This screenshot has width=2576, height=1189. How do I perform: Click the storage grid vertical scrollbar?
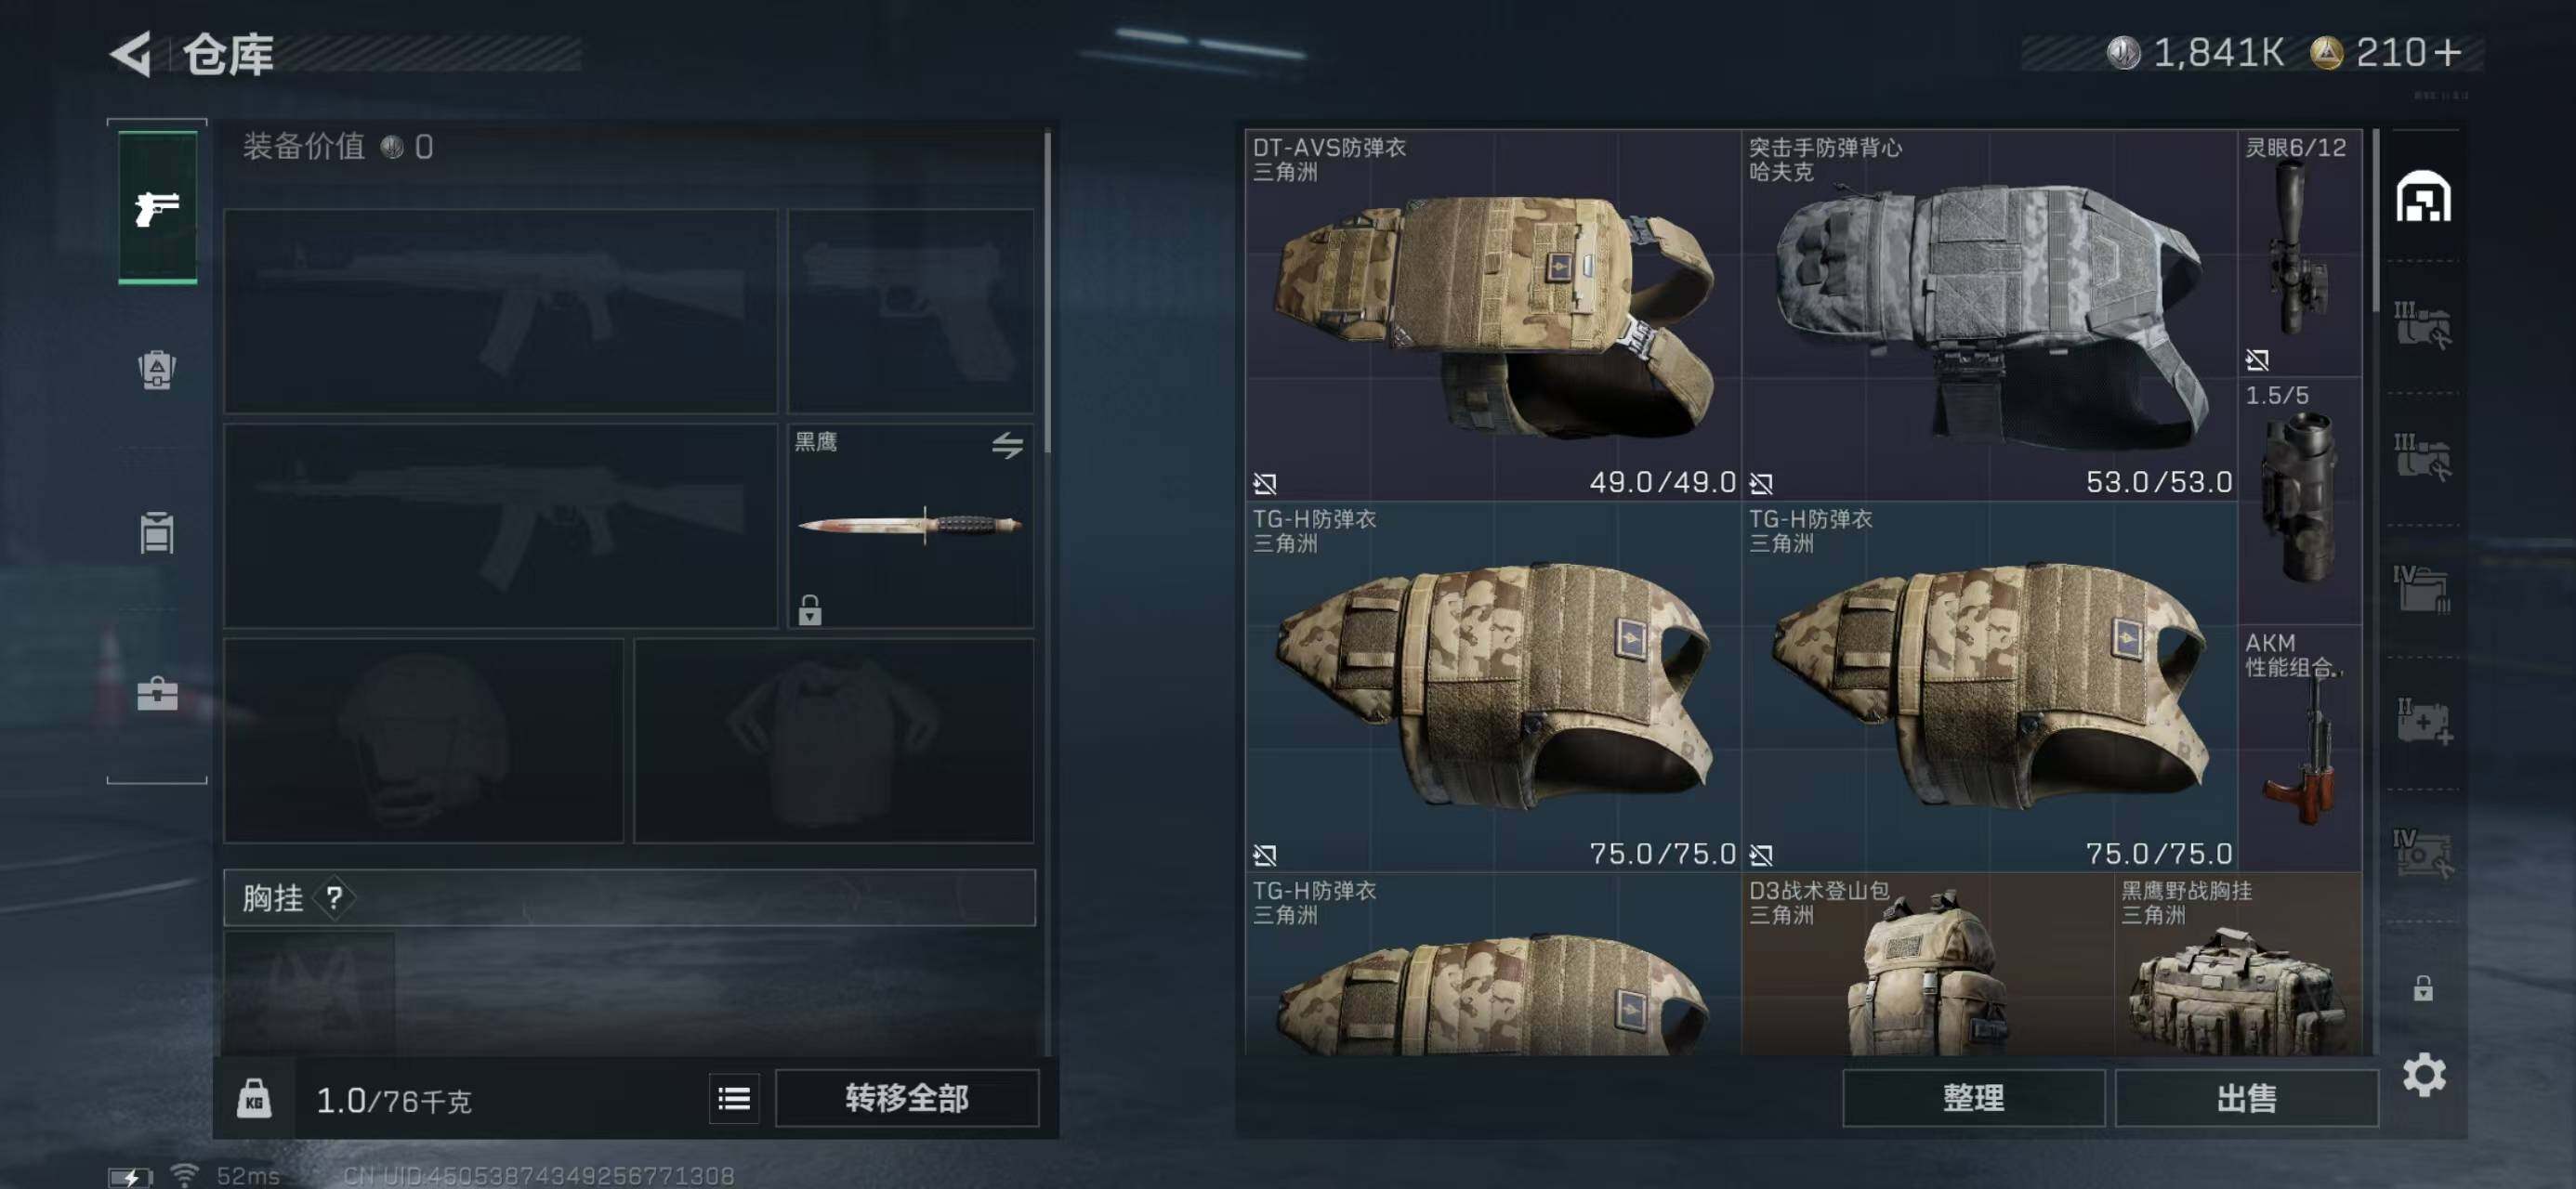2375,220
